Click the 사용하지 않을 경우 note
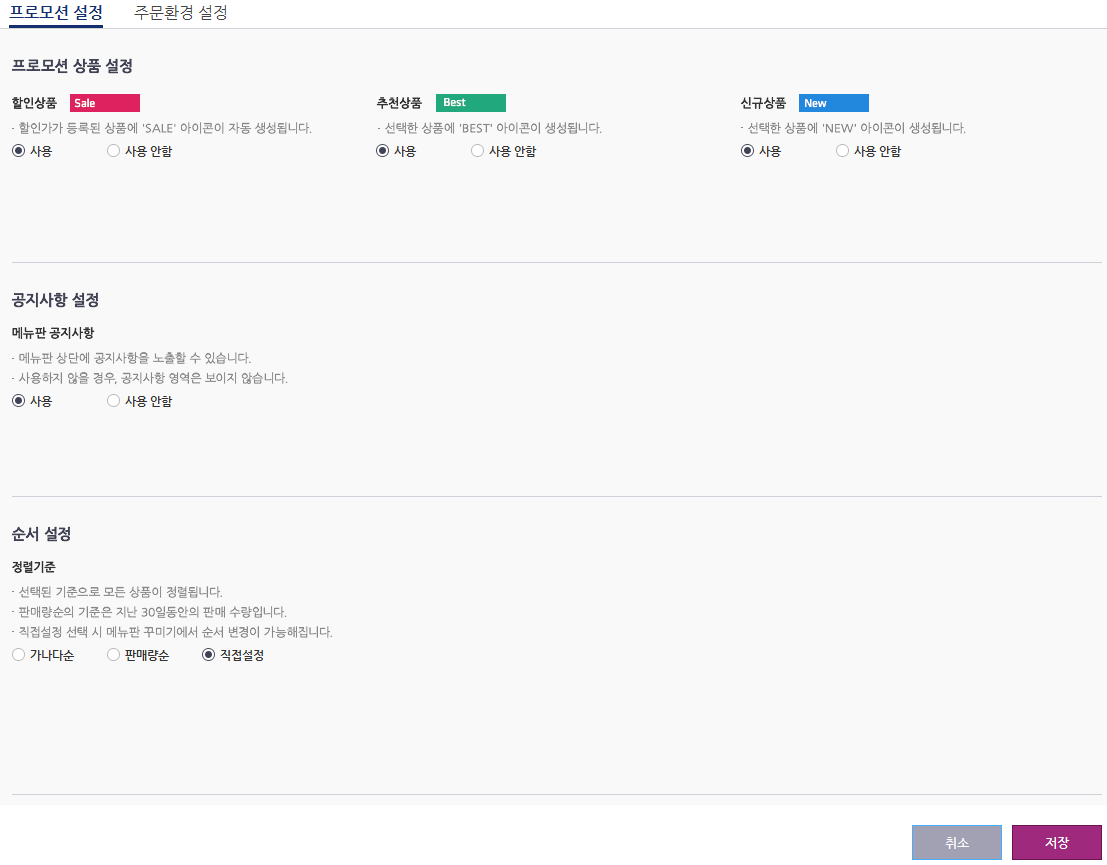Viewport: 1107px width, 865px height. pos(150,378)
